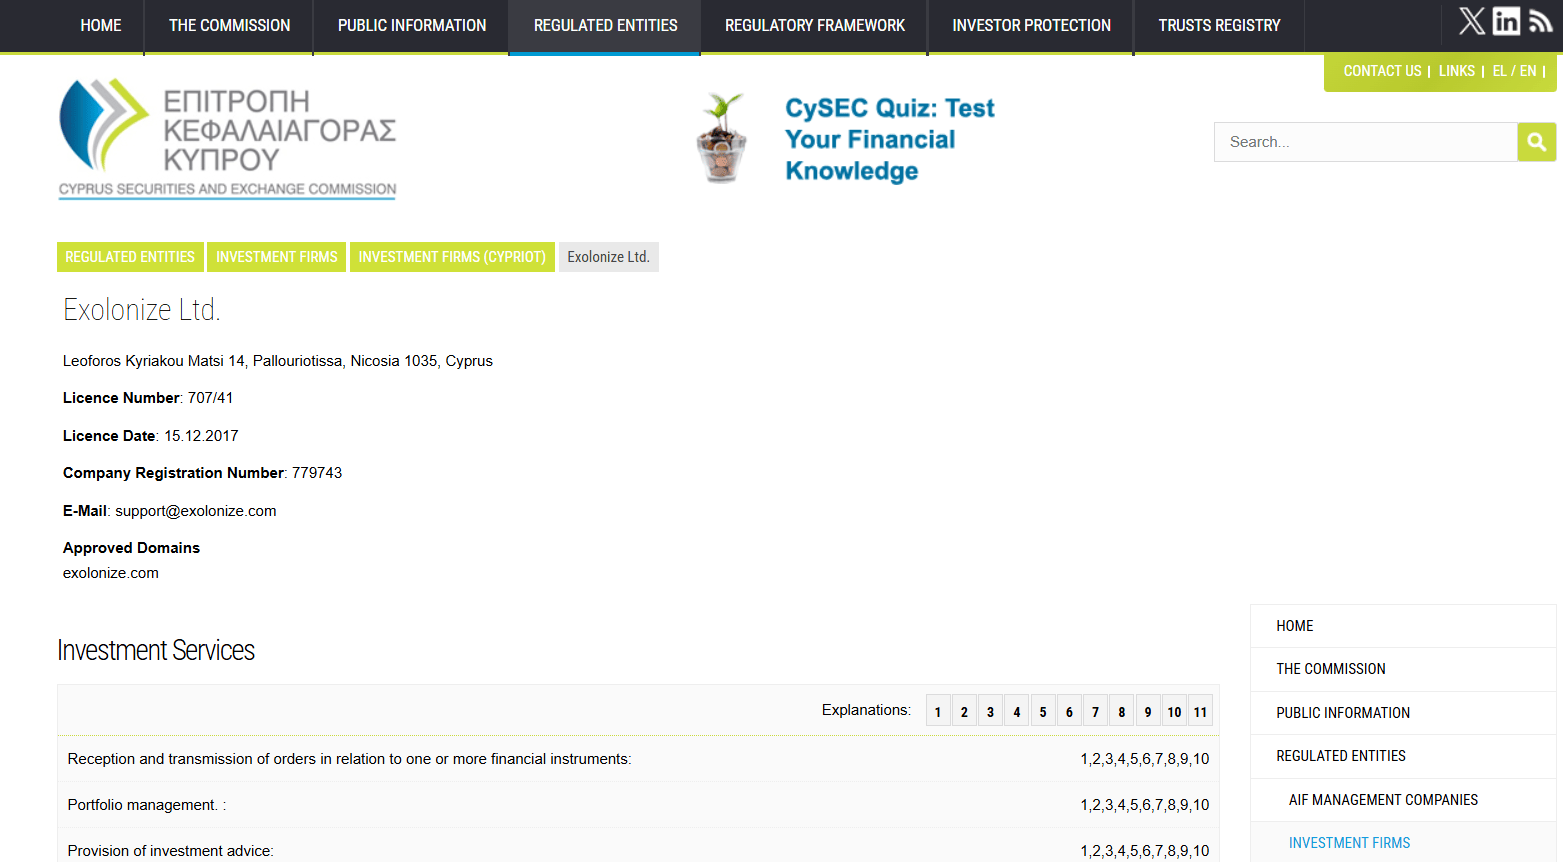Image resolution: width=1563 pixels, height=862 pixels.
Task: Click support@exolonize.com email address
Action: pos(196,511)
